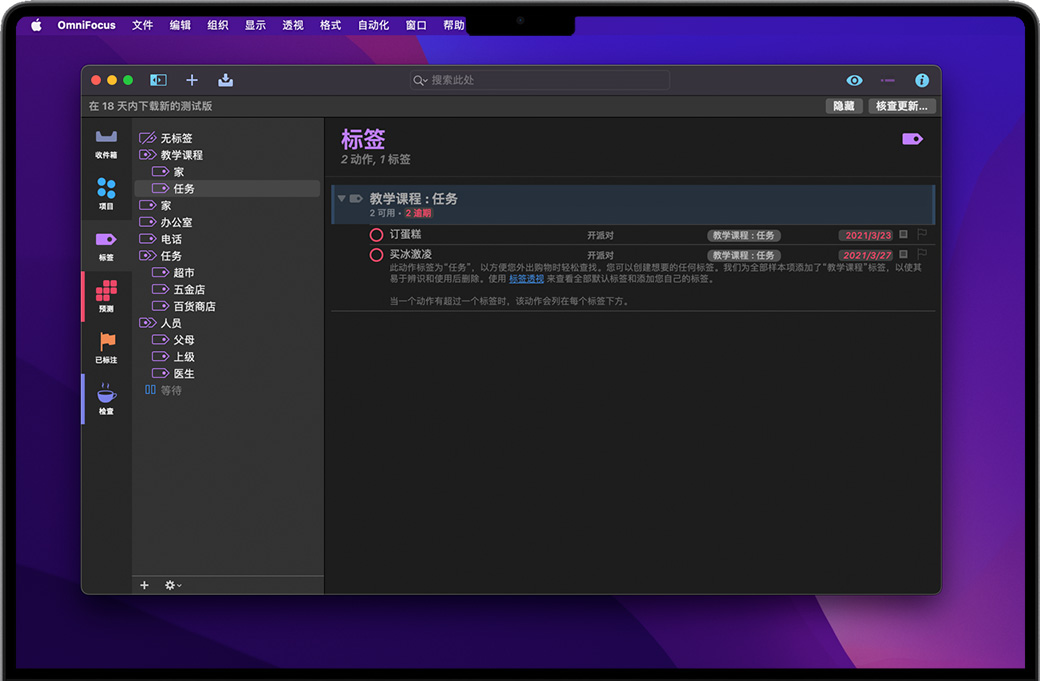Switch to the Projects (项目) perspective

(106, 192)
